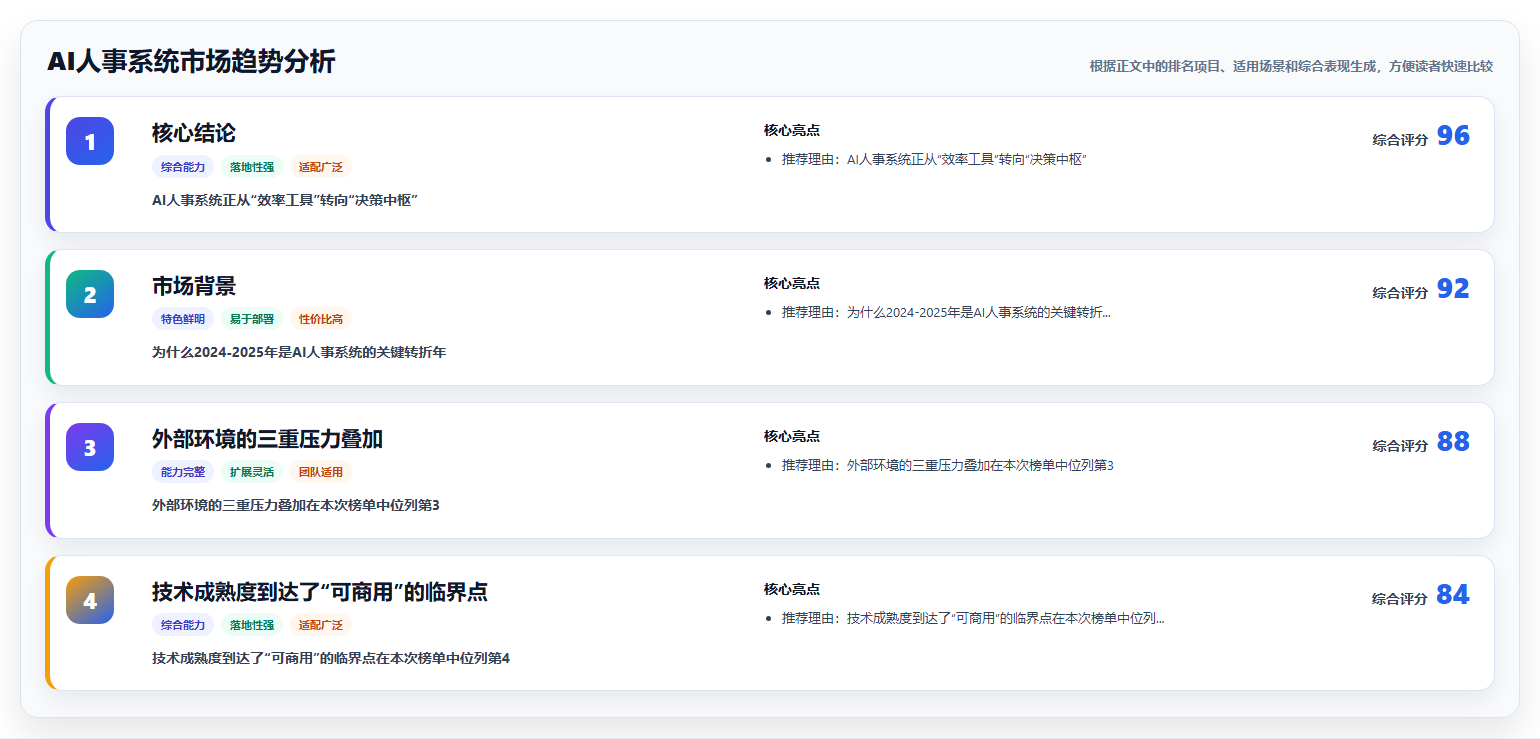Image resolution: width=1540 pixels, height=739 pixels.
Task: Click 落地性强 tag in 核心结论 card
Action: click(252, 167)
